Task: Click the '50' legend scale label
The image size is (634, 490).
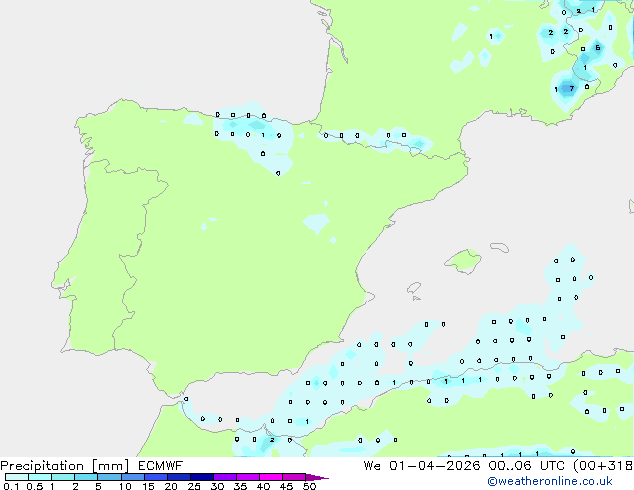Action: click(x=310, y=486)
